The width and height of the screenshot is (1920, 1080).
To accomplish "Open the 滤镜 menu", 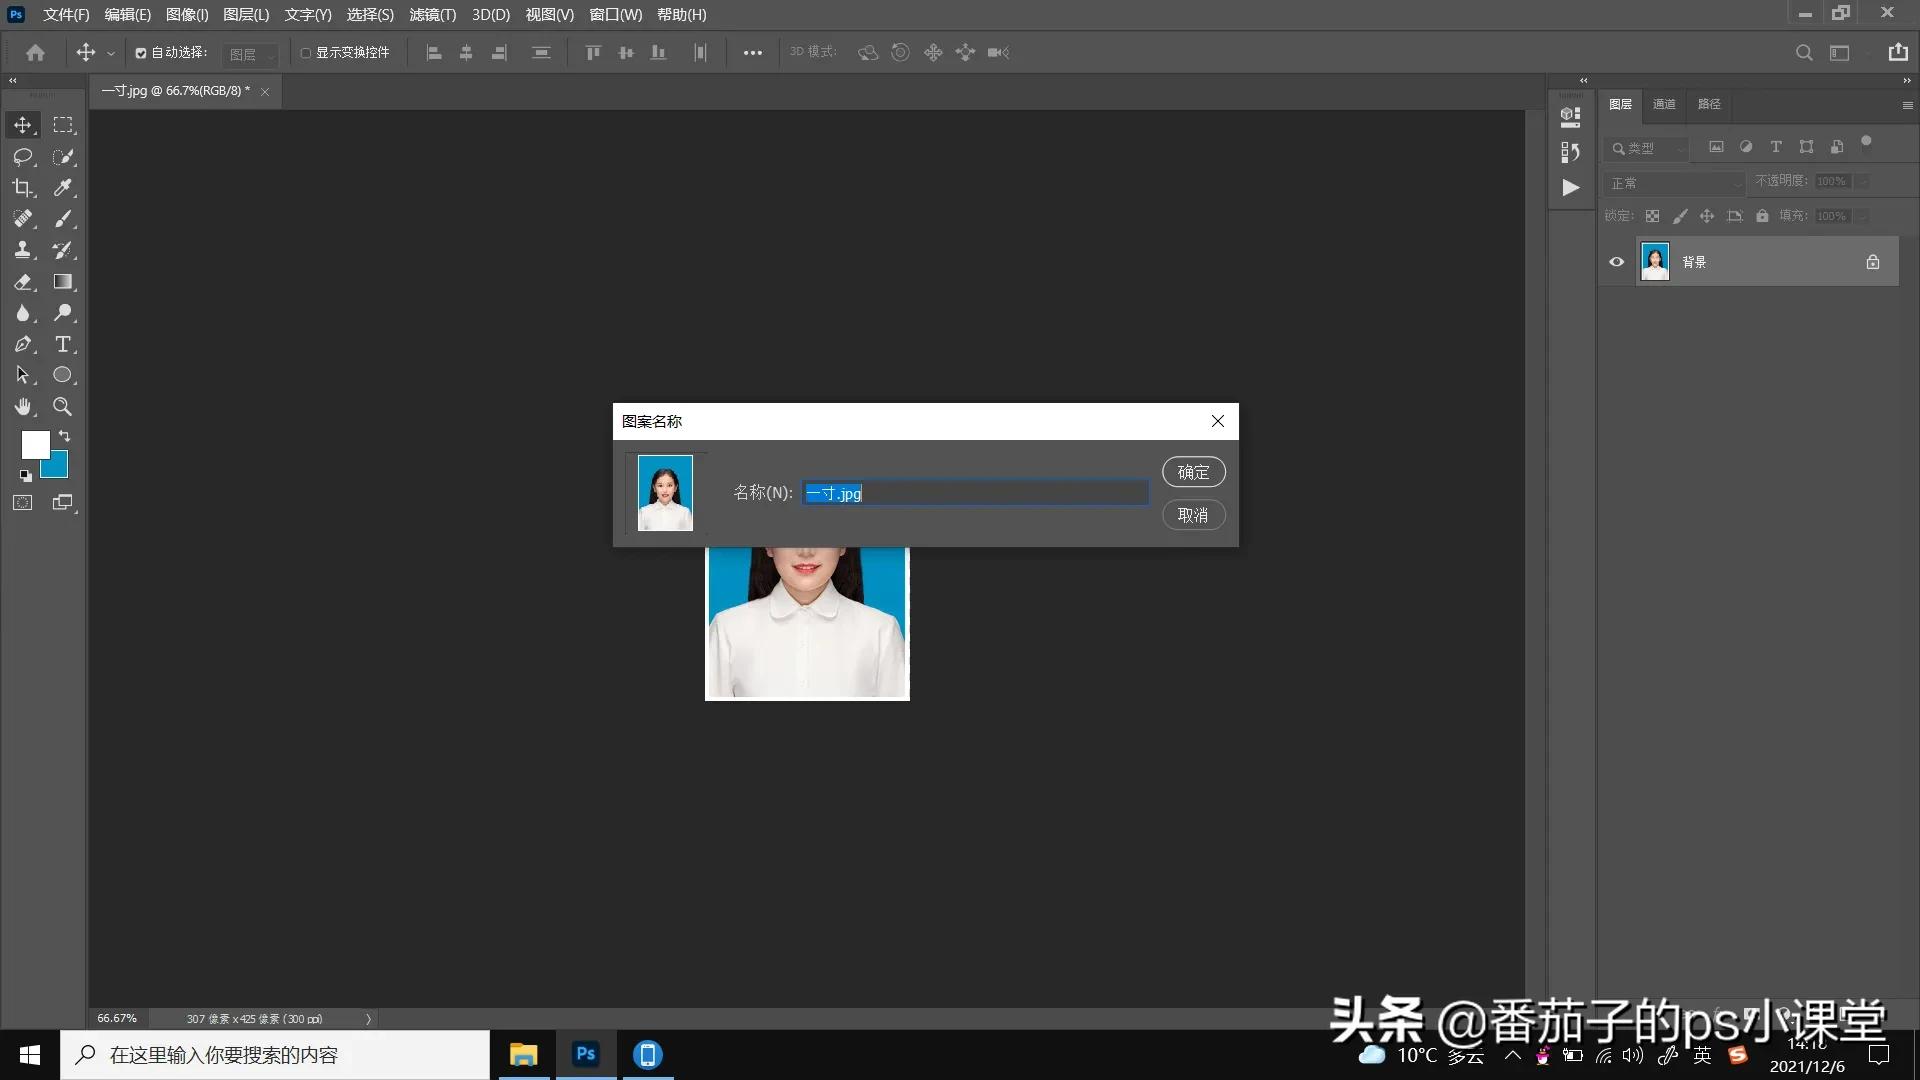I will [432, 15].
